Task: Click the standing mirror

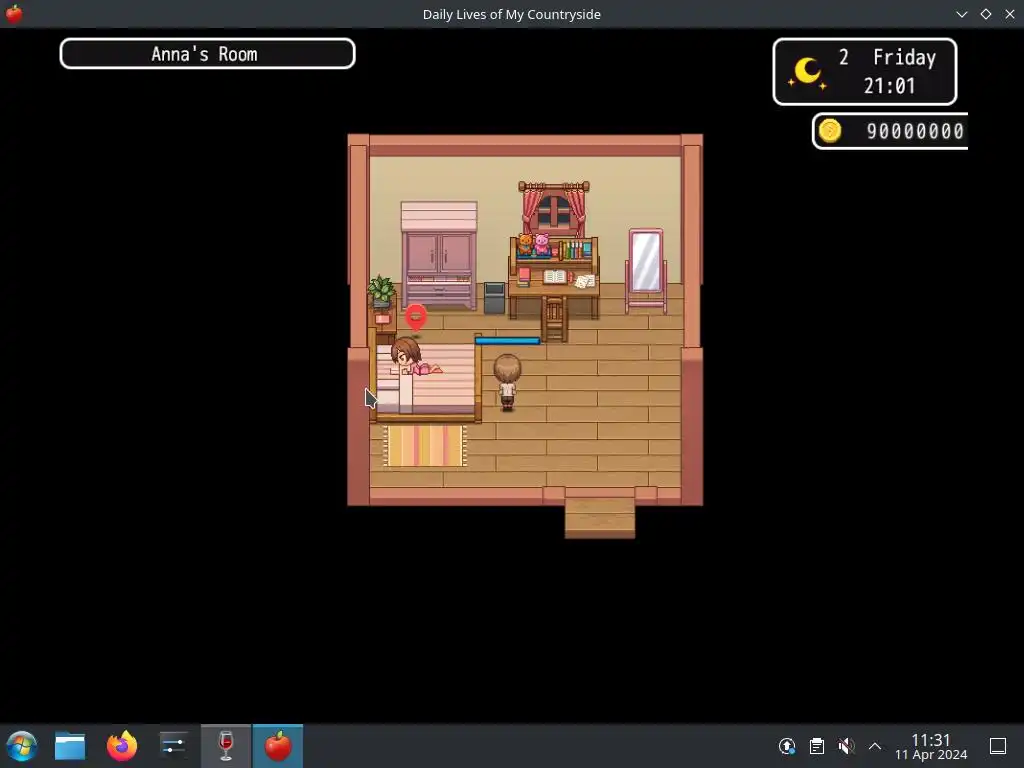Action: coord(646,270)
